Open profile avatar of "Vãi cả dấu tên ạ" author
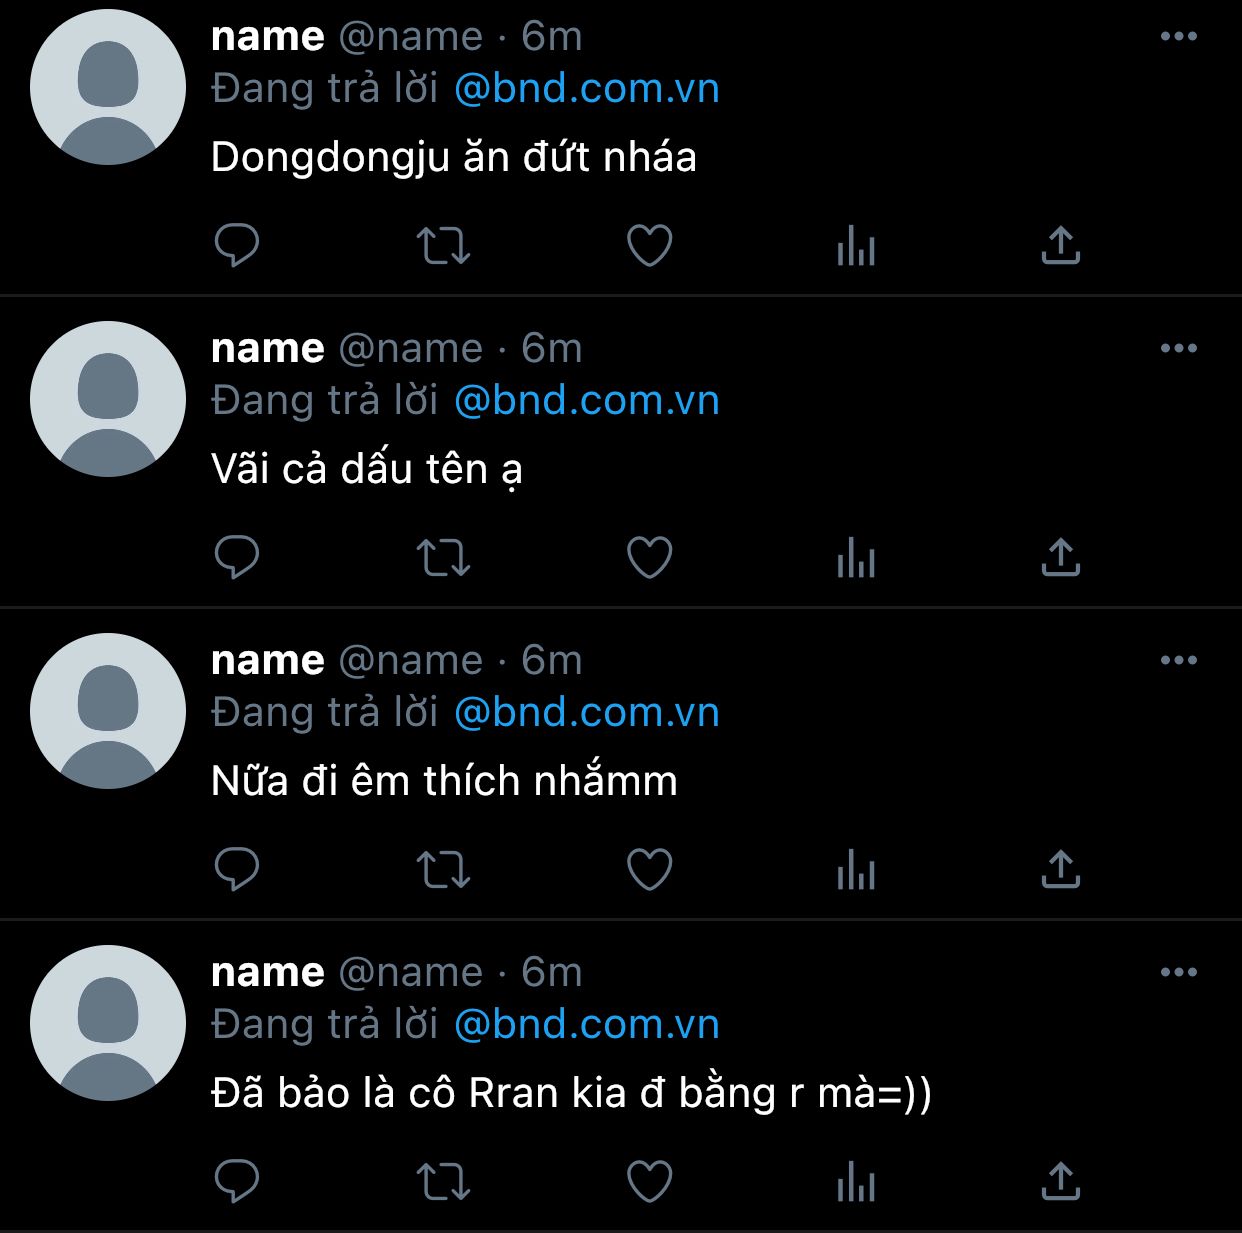 [x=108, y=399]
